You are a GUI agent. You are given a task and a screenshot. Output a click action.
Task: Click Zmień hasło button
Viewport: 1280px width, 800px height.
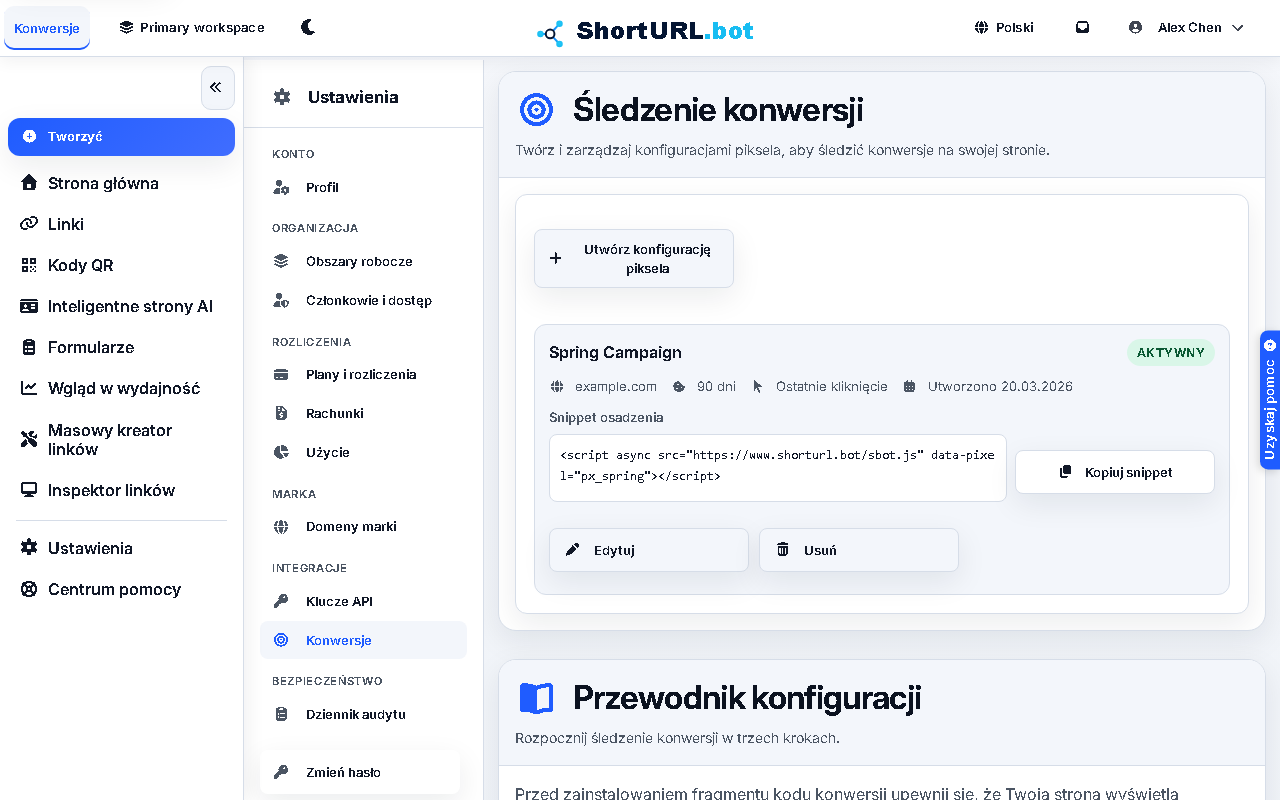(x=360, y=772)
